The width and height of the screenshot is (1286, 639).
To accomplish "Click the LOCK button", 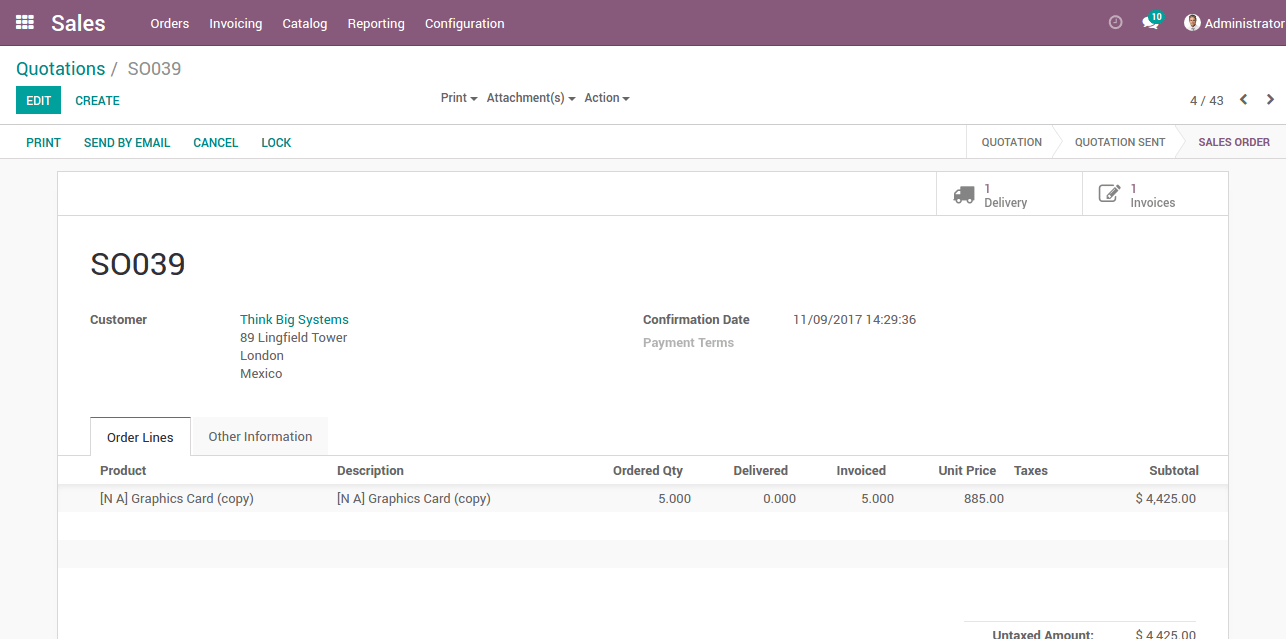I will click(x=276, y=143).
